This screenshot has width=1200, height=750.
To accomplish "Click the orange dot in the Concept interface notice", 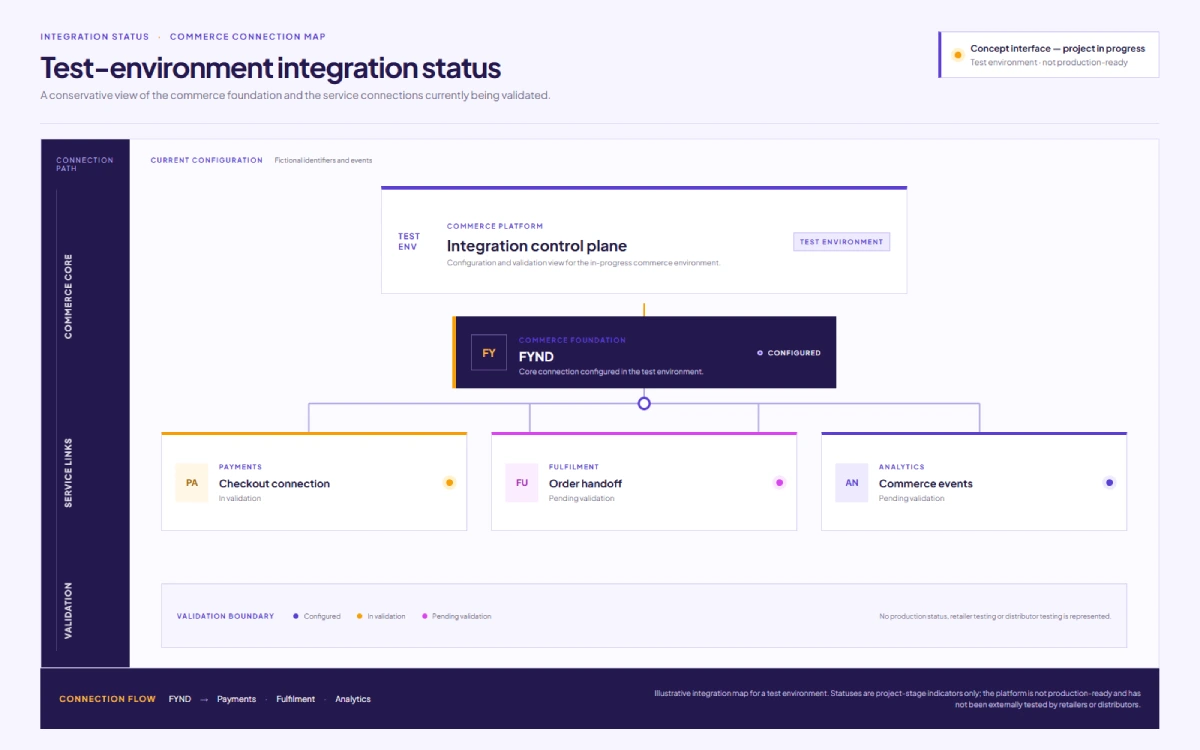I will 958,54.
